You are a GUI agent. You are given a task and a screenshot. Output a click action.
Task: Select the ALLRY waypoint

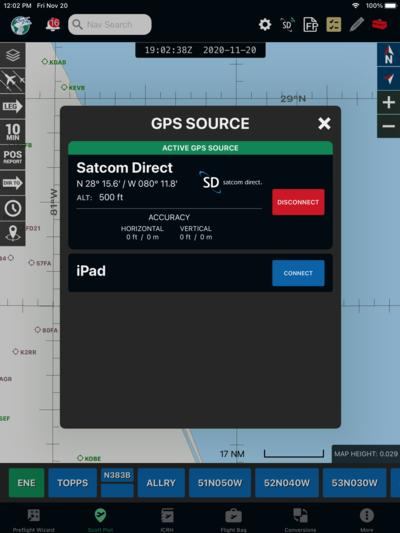[x=161, y=483]
